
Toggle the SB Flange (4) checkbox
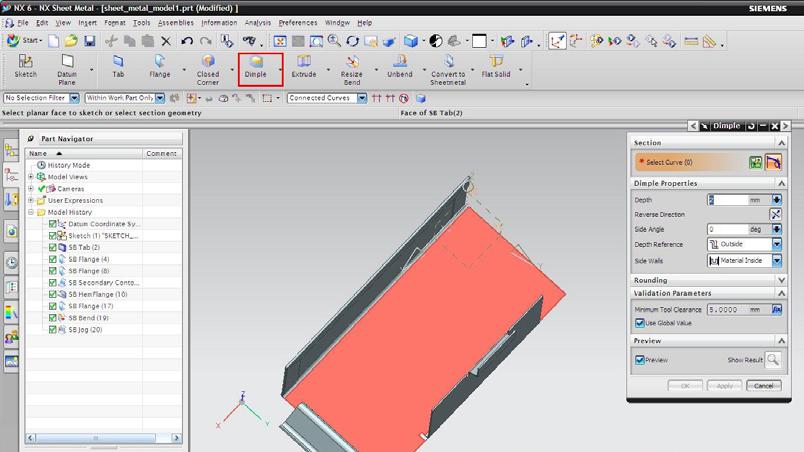pyautogui.click(x=52, y=259)
